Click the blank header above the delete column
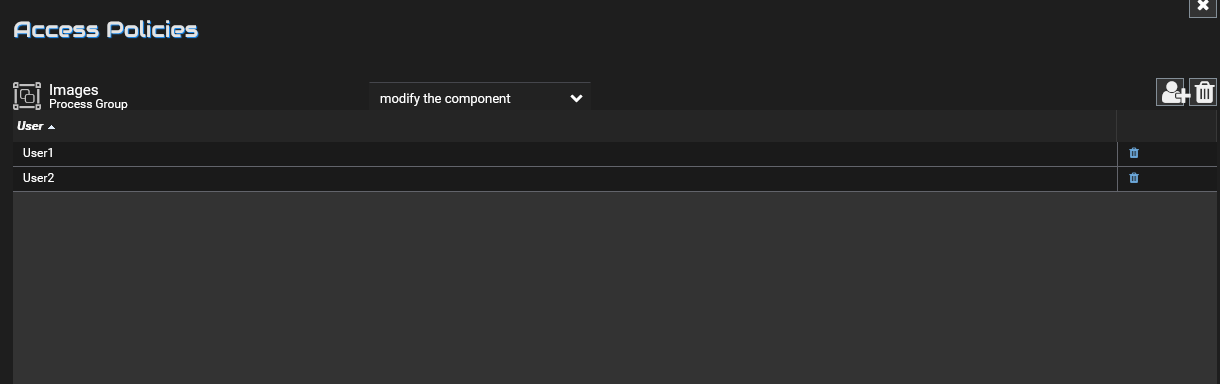This screenshot has width=1220, height=384. pyautogui.click(x=1167, y=126)
